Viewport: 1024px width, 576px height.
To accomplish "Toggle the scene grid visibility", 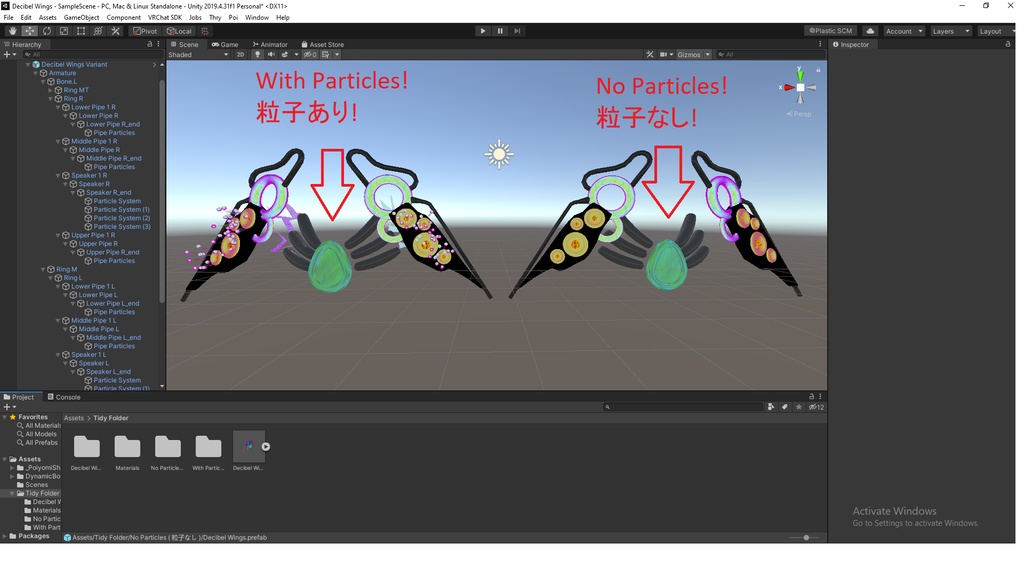I will [325, 54].
